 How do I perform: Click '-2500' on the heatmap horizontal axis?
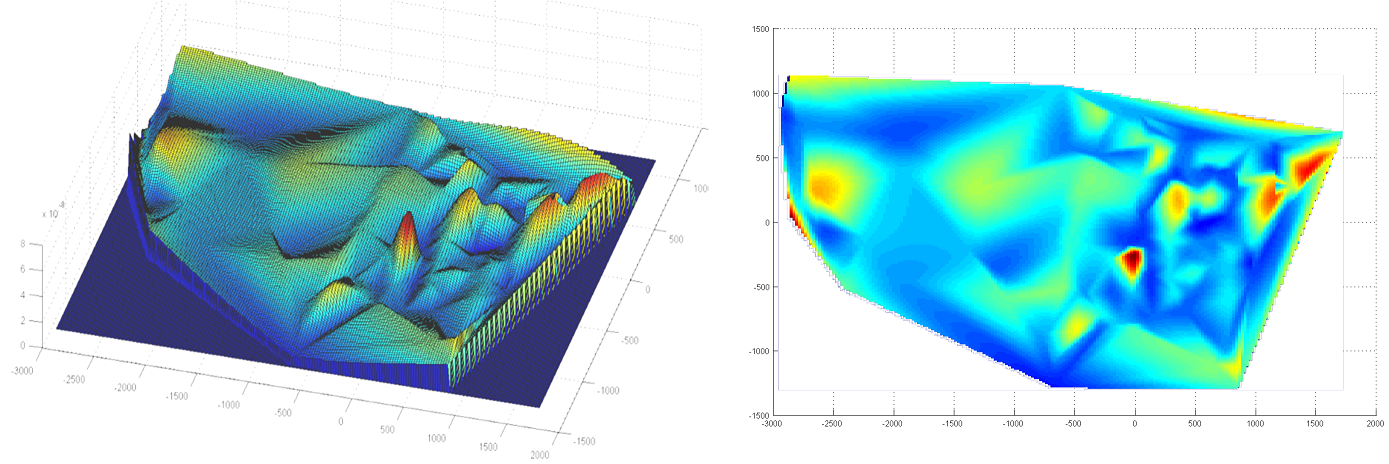(x=832, y=422)
